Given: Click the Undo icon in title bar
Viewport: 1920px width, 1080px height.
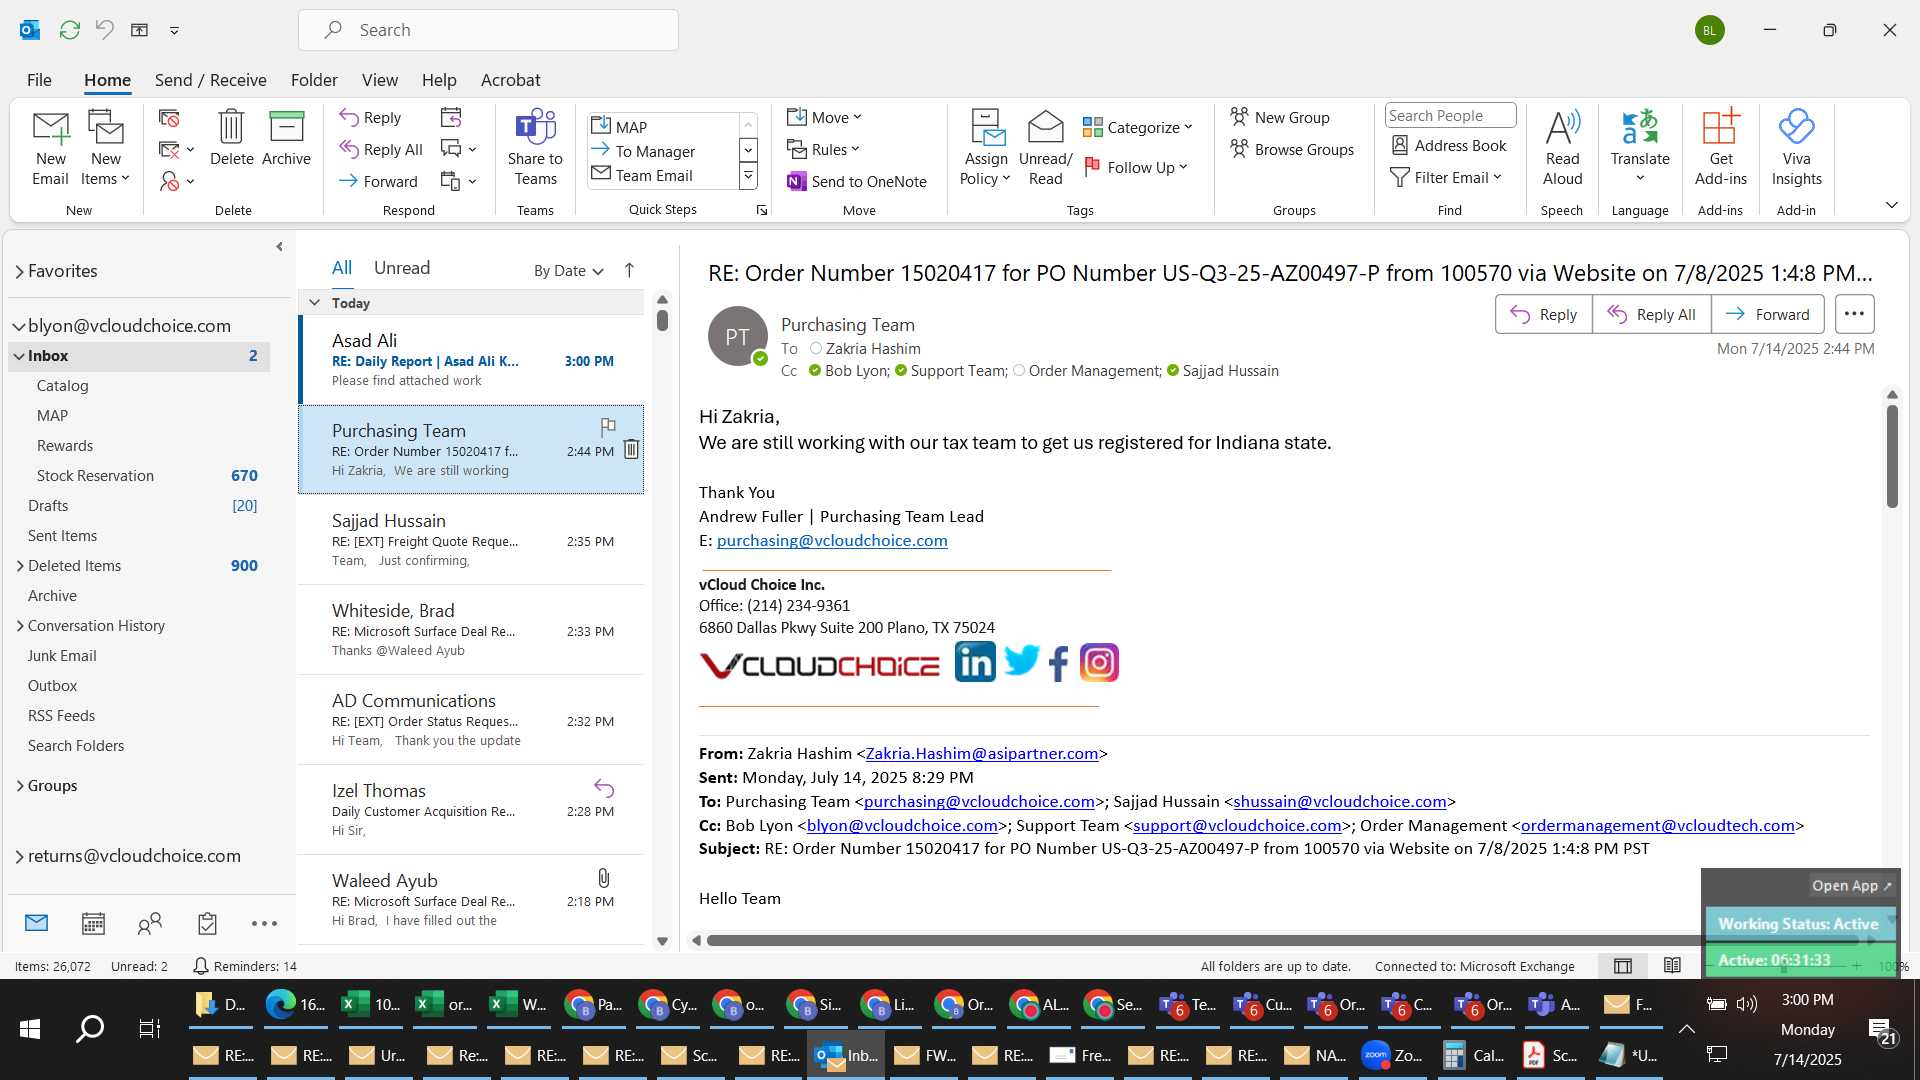Looking at the screenshot, I should (105, 30).
